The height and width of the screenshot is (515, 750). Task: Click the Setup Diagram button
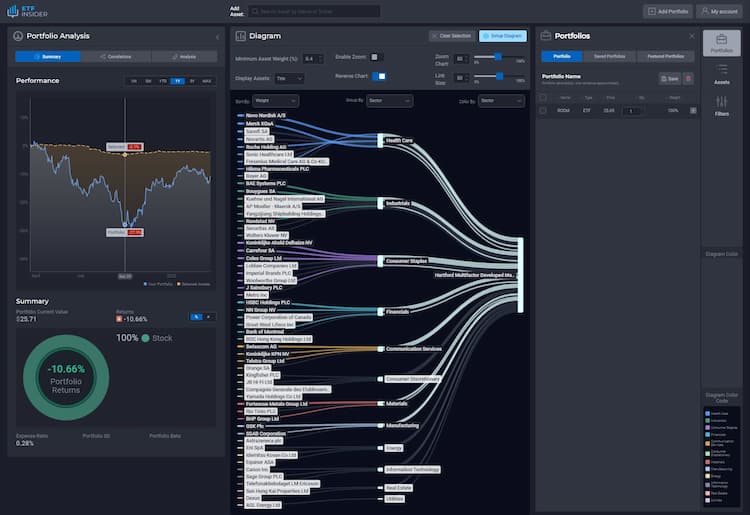point(503,36)
